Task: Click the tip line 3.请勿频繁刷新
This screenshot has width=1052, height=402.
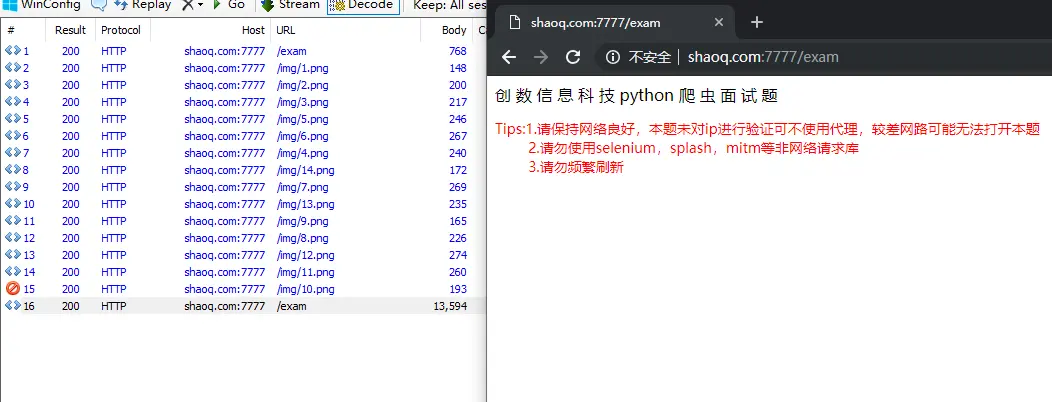Action: [576, 167]
